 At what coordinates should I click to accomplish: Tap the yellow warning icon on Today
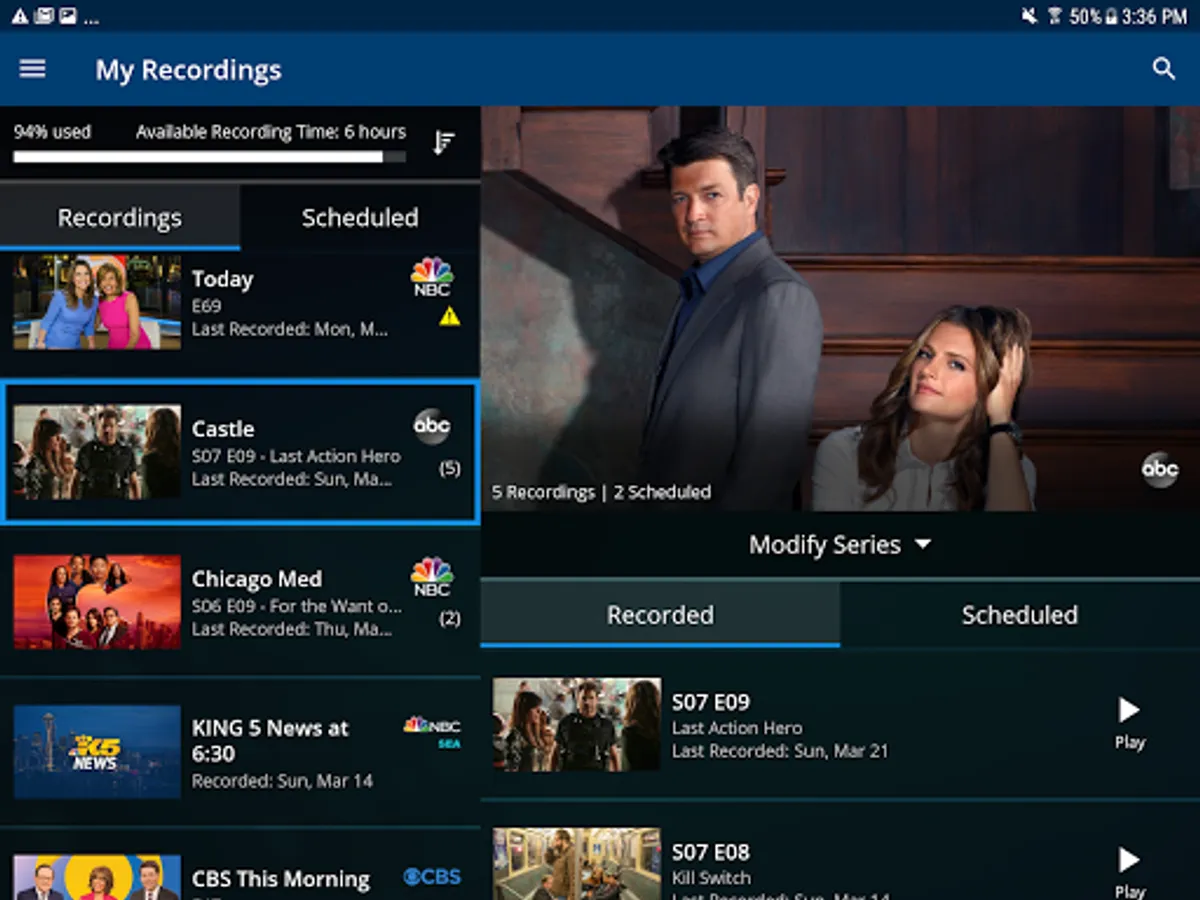coord(449,316)
